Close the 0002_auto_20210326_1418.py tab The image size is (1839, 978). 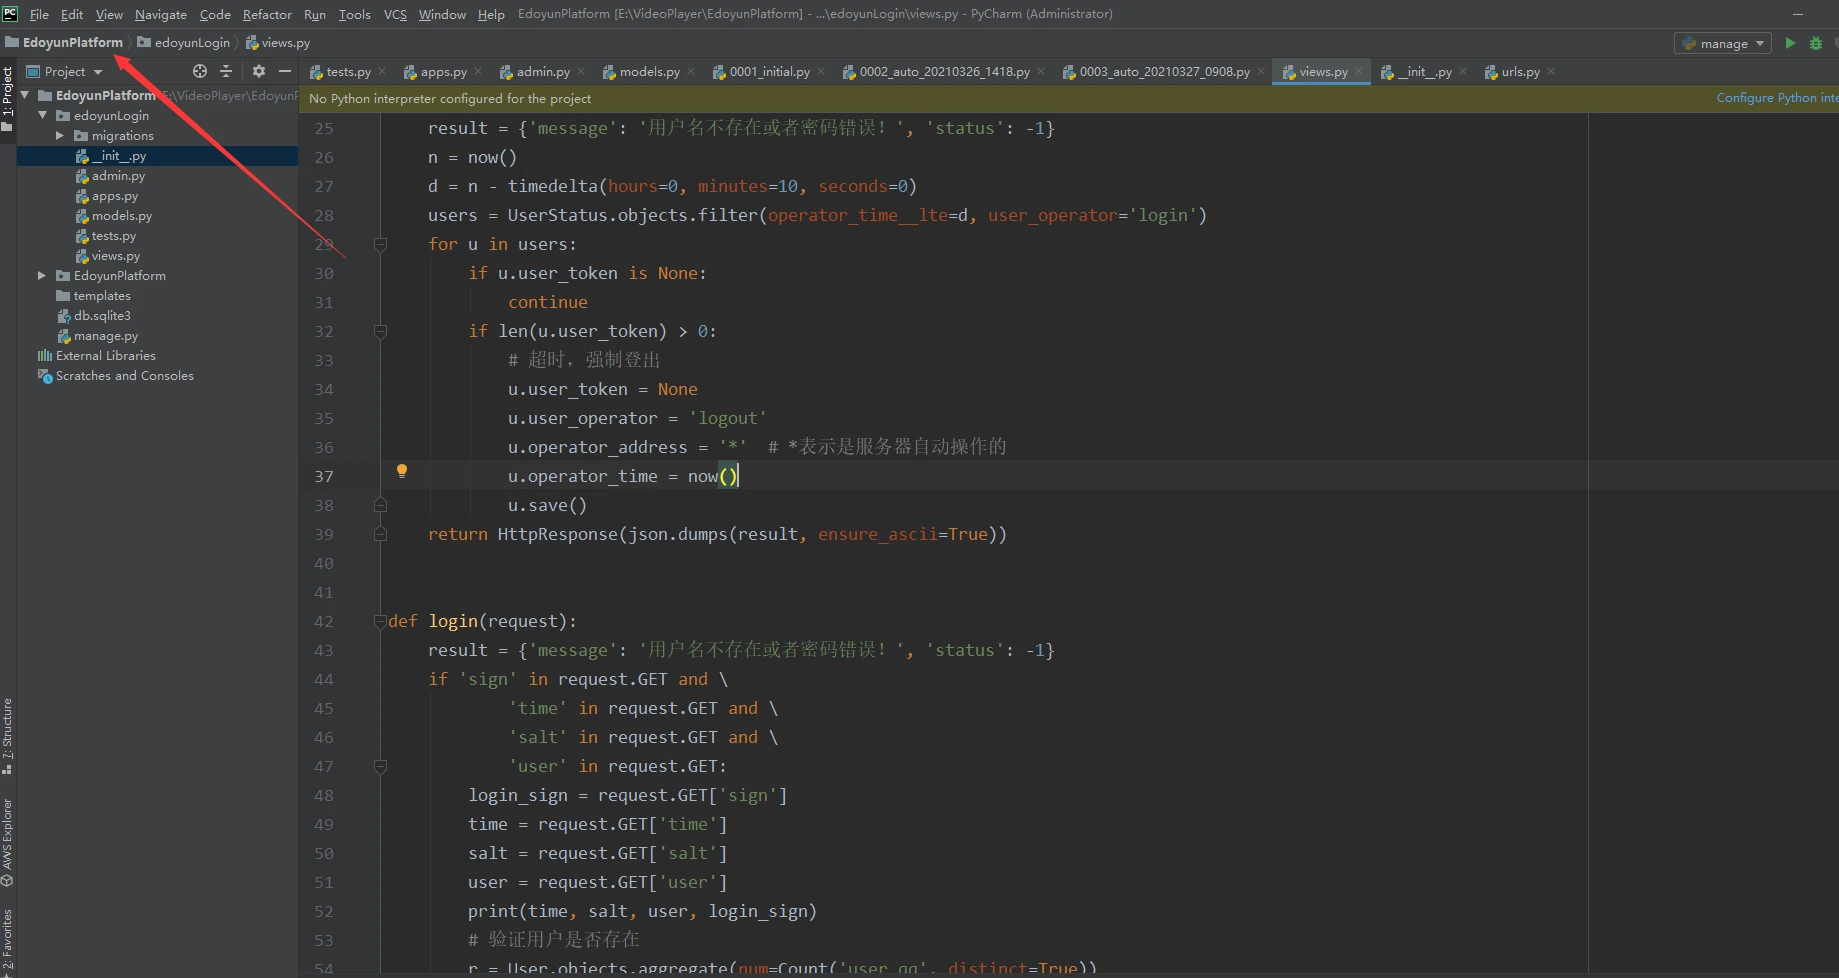pos(1041,71)
